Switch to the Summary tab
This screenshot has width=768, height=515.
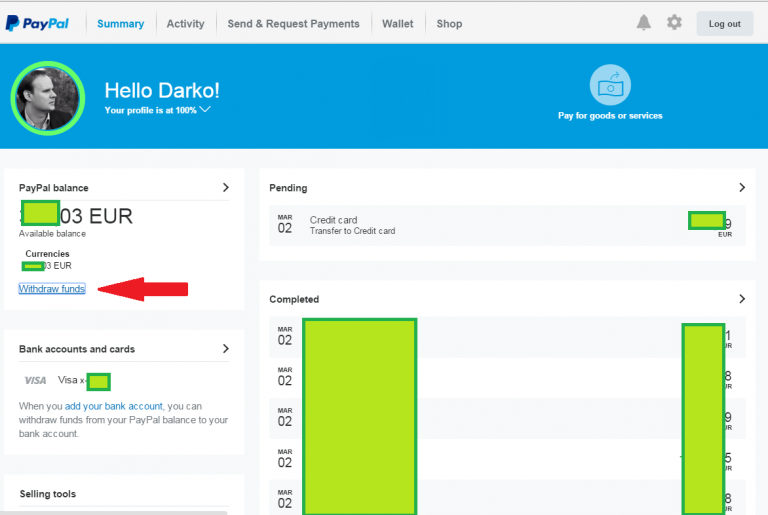120,24
